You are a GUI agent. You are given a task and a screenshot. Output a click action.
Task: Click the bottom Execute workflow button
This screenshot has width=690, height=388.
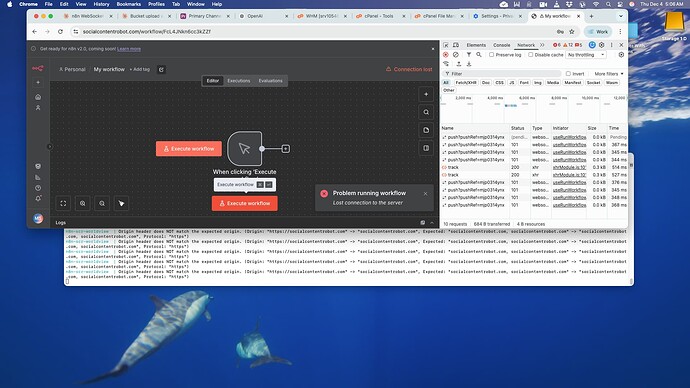tap(245, 203)
